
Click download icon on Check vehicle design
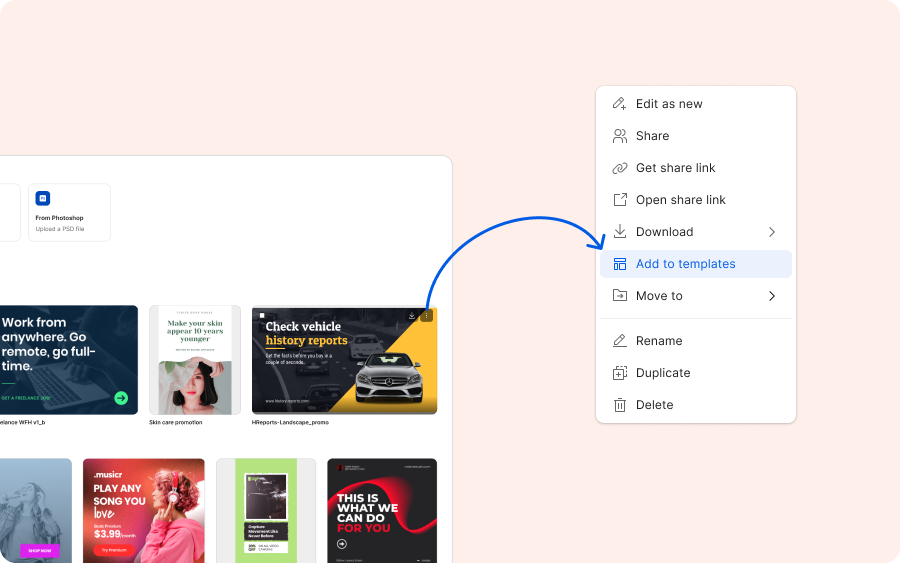tap(412, 316)
